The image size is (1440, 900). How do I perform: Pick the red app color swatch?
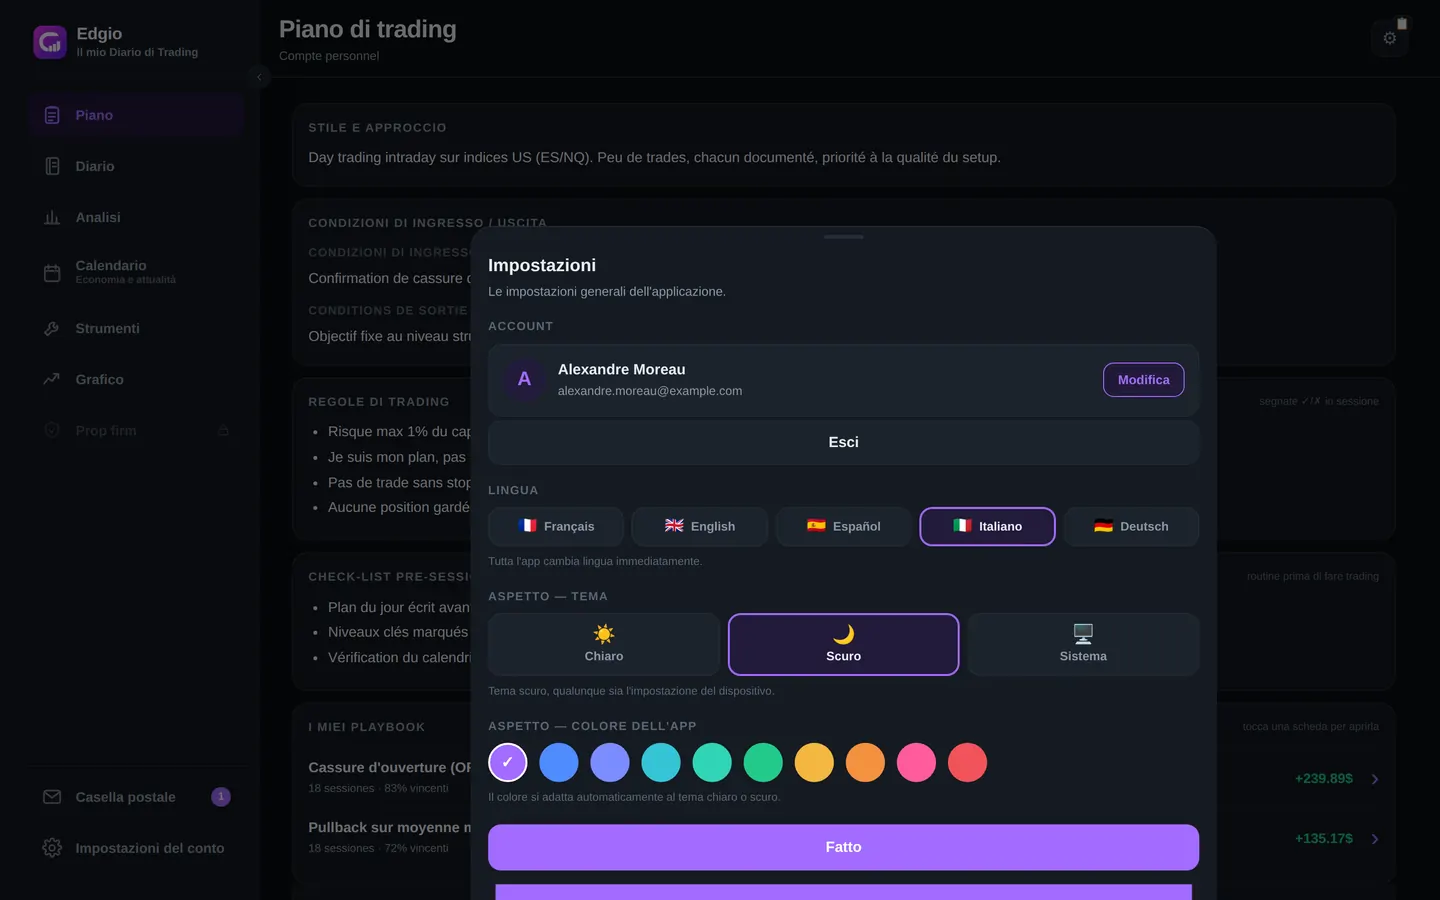(x=967, y=762)
